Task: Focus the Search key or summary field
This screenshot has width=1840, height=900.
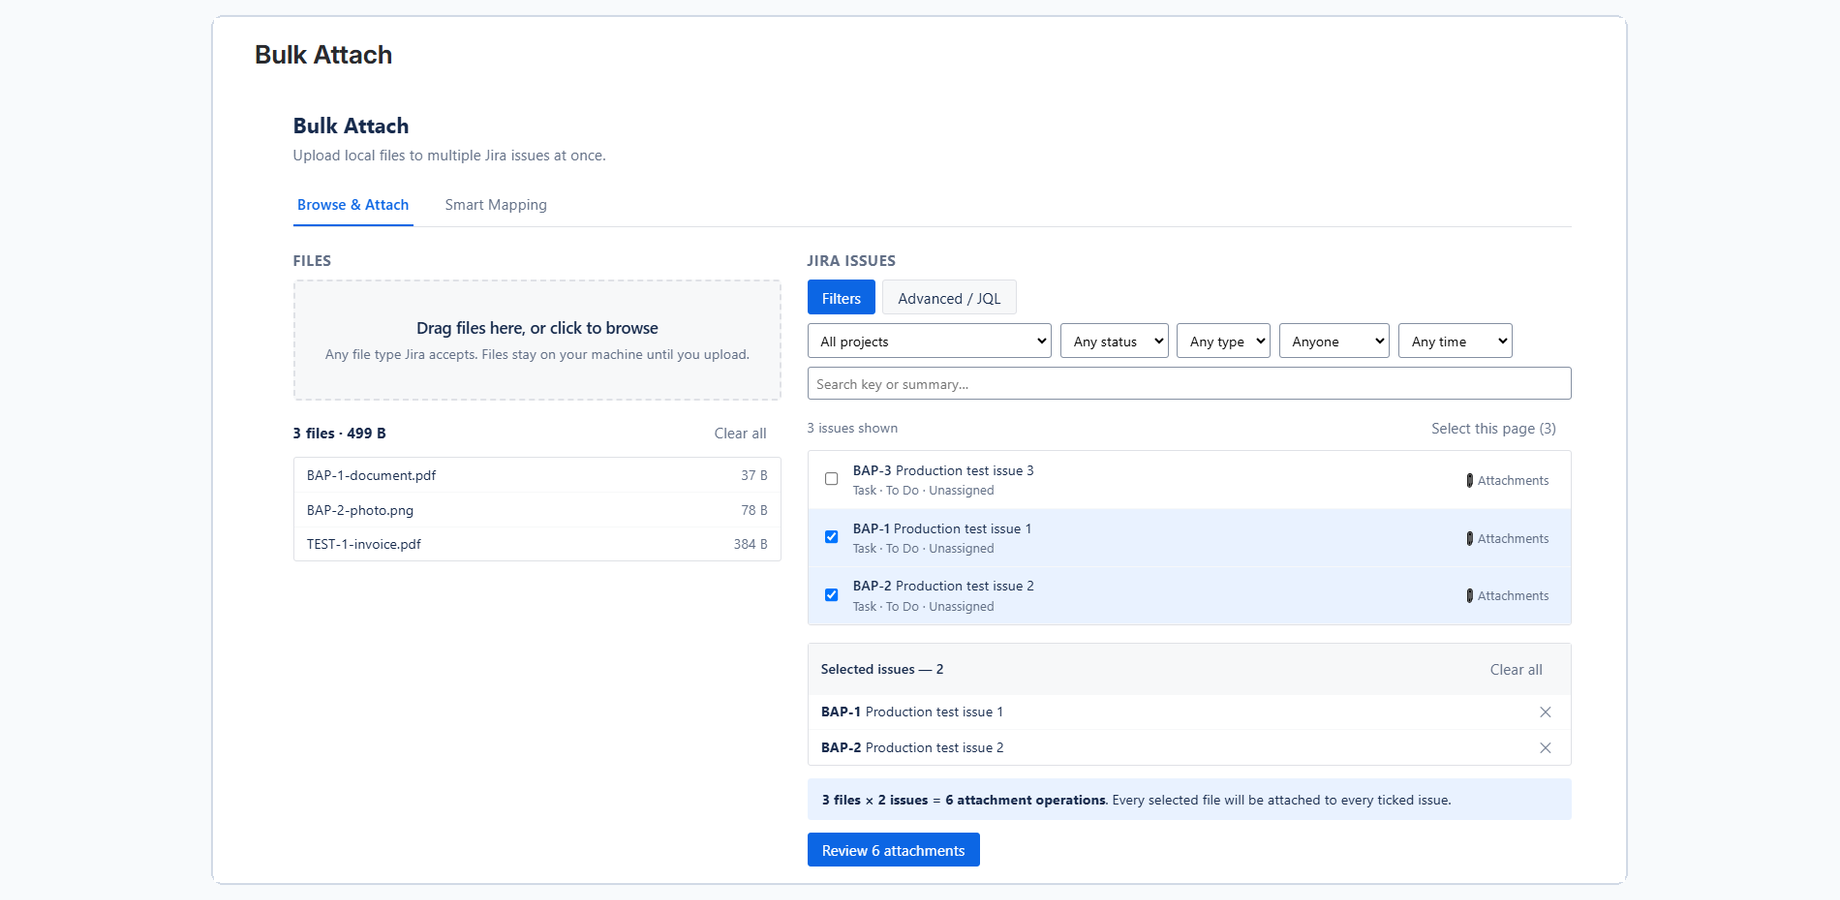Action: tap(1189, 384)
